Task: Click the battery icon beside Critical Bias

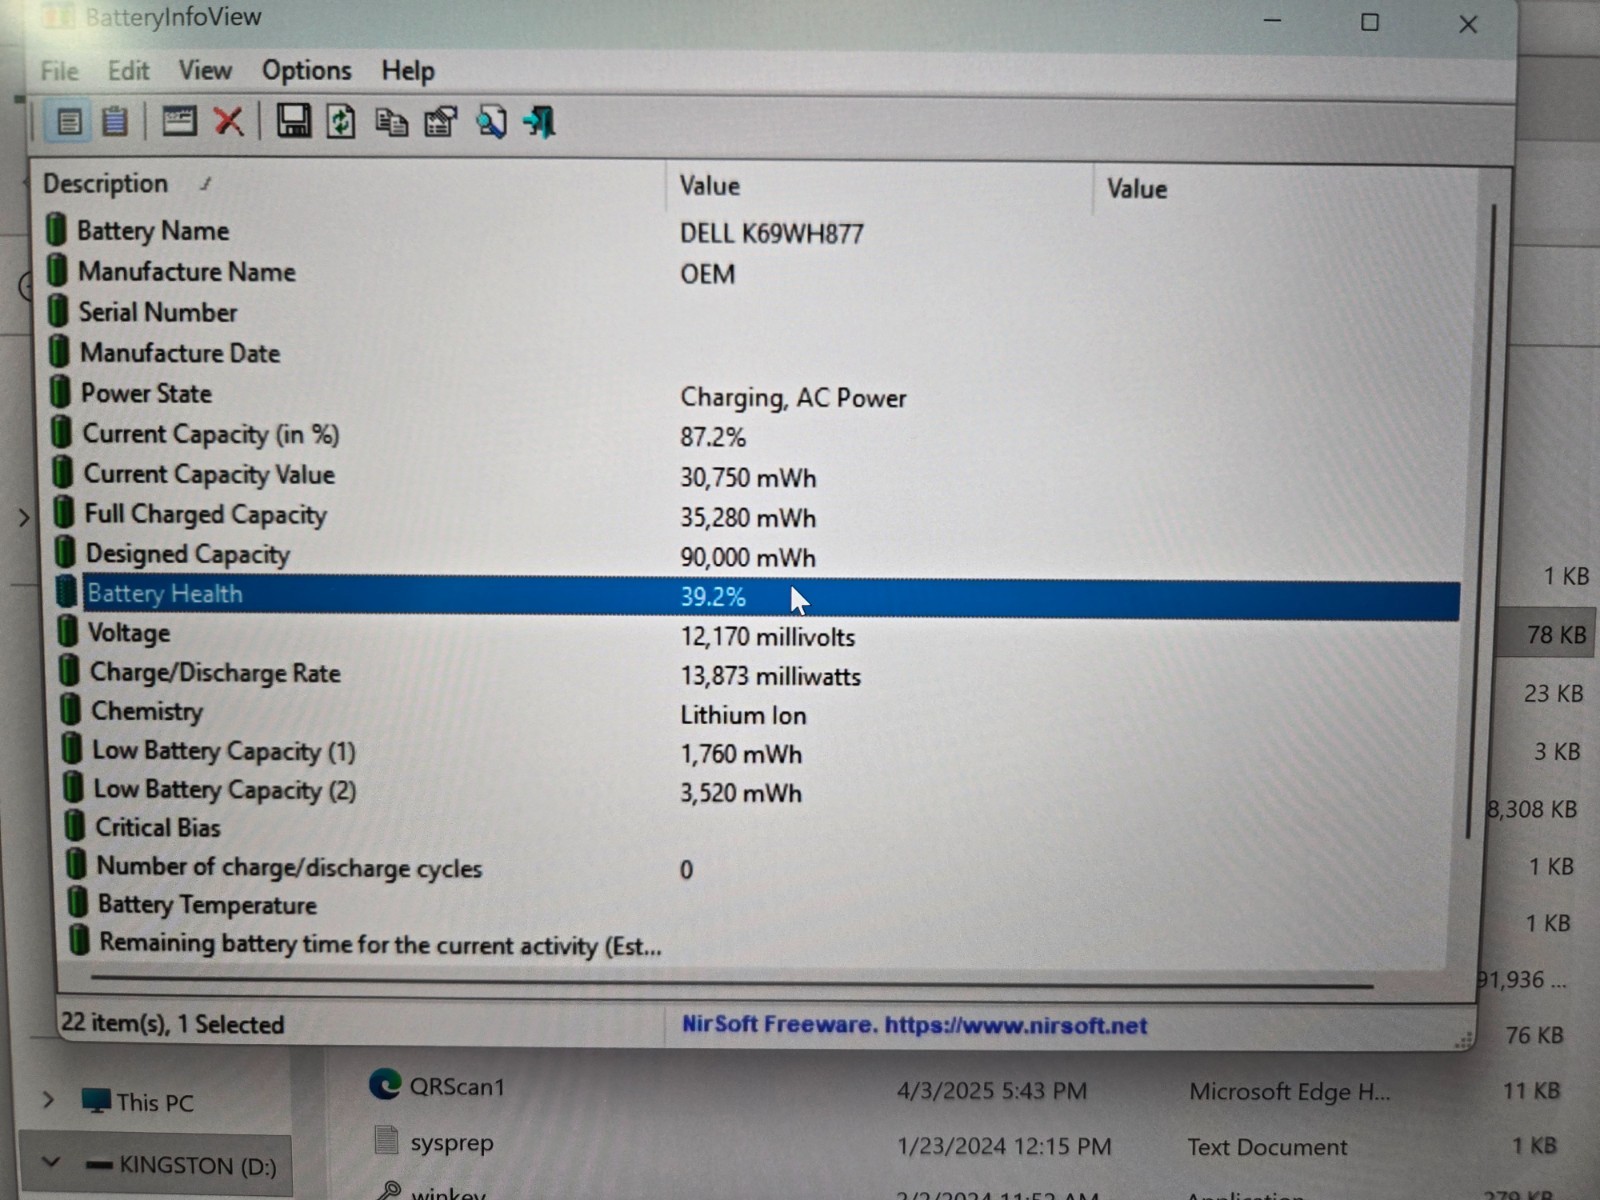Action: 74,826
